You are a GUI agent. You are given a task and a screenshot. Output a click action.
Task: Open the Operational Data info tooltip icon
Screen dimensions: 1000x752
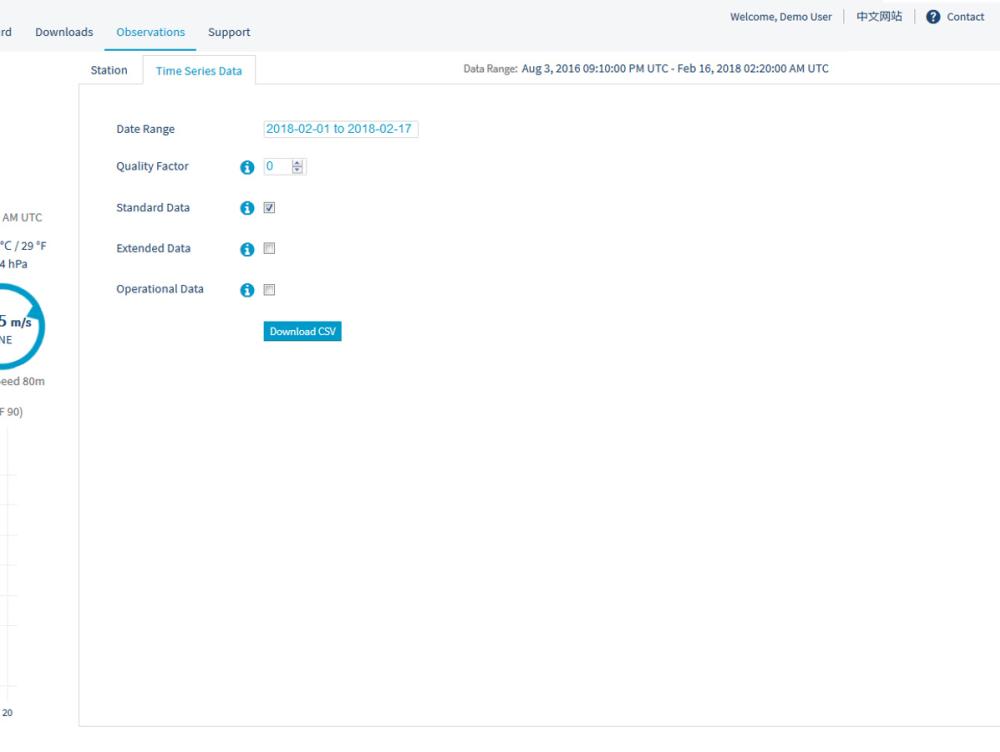coord(247,290)
